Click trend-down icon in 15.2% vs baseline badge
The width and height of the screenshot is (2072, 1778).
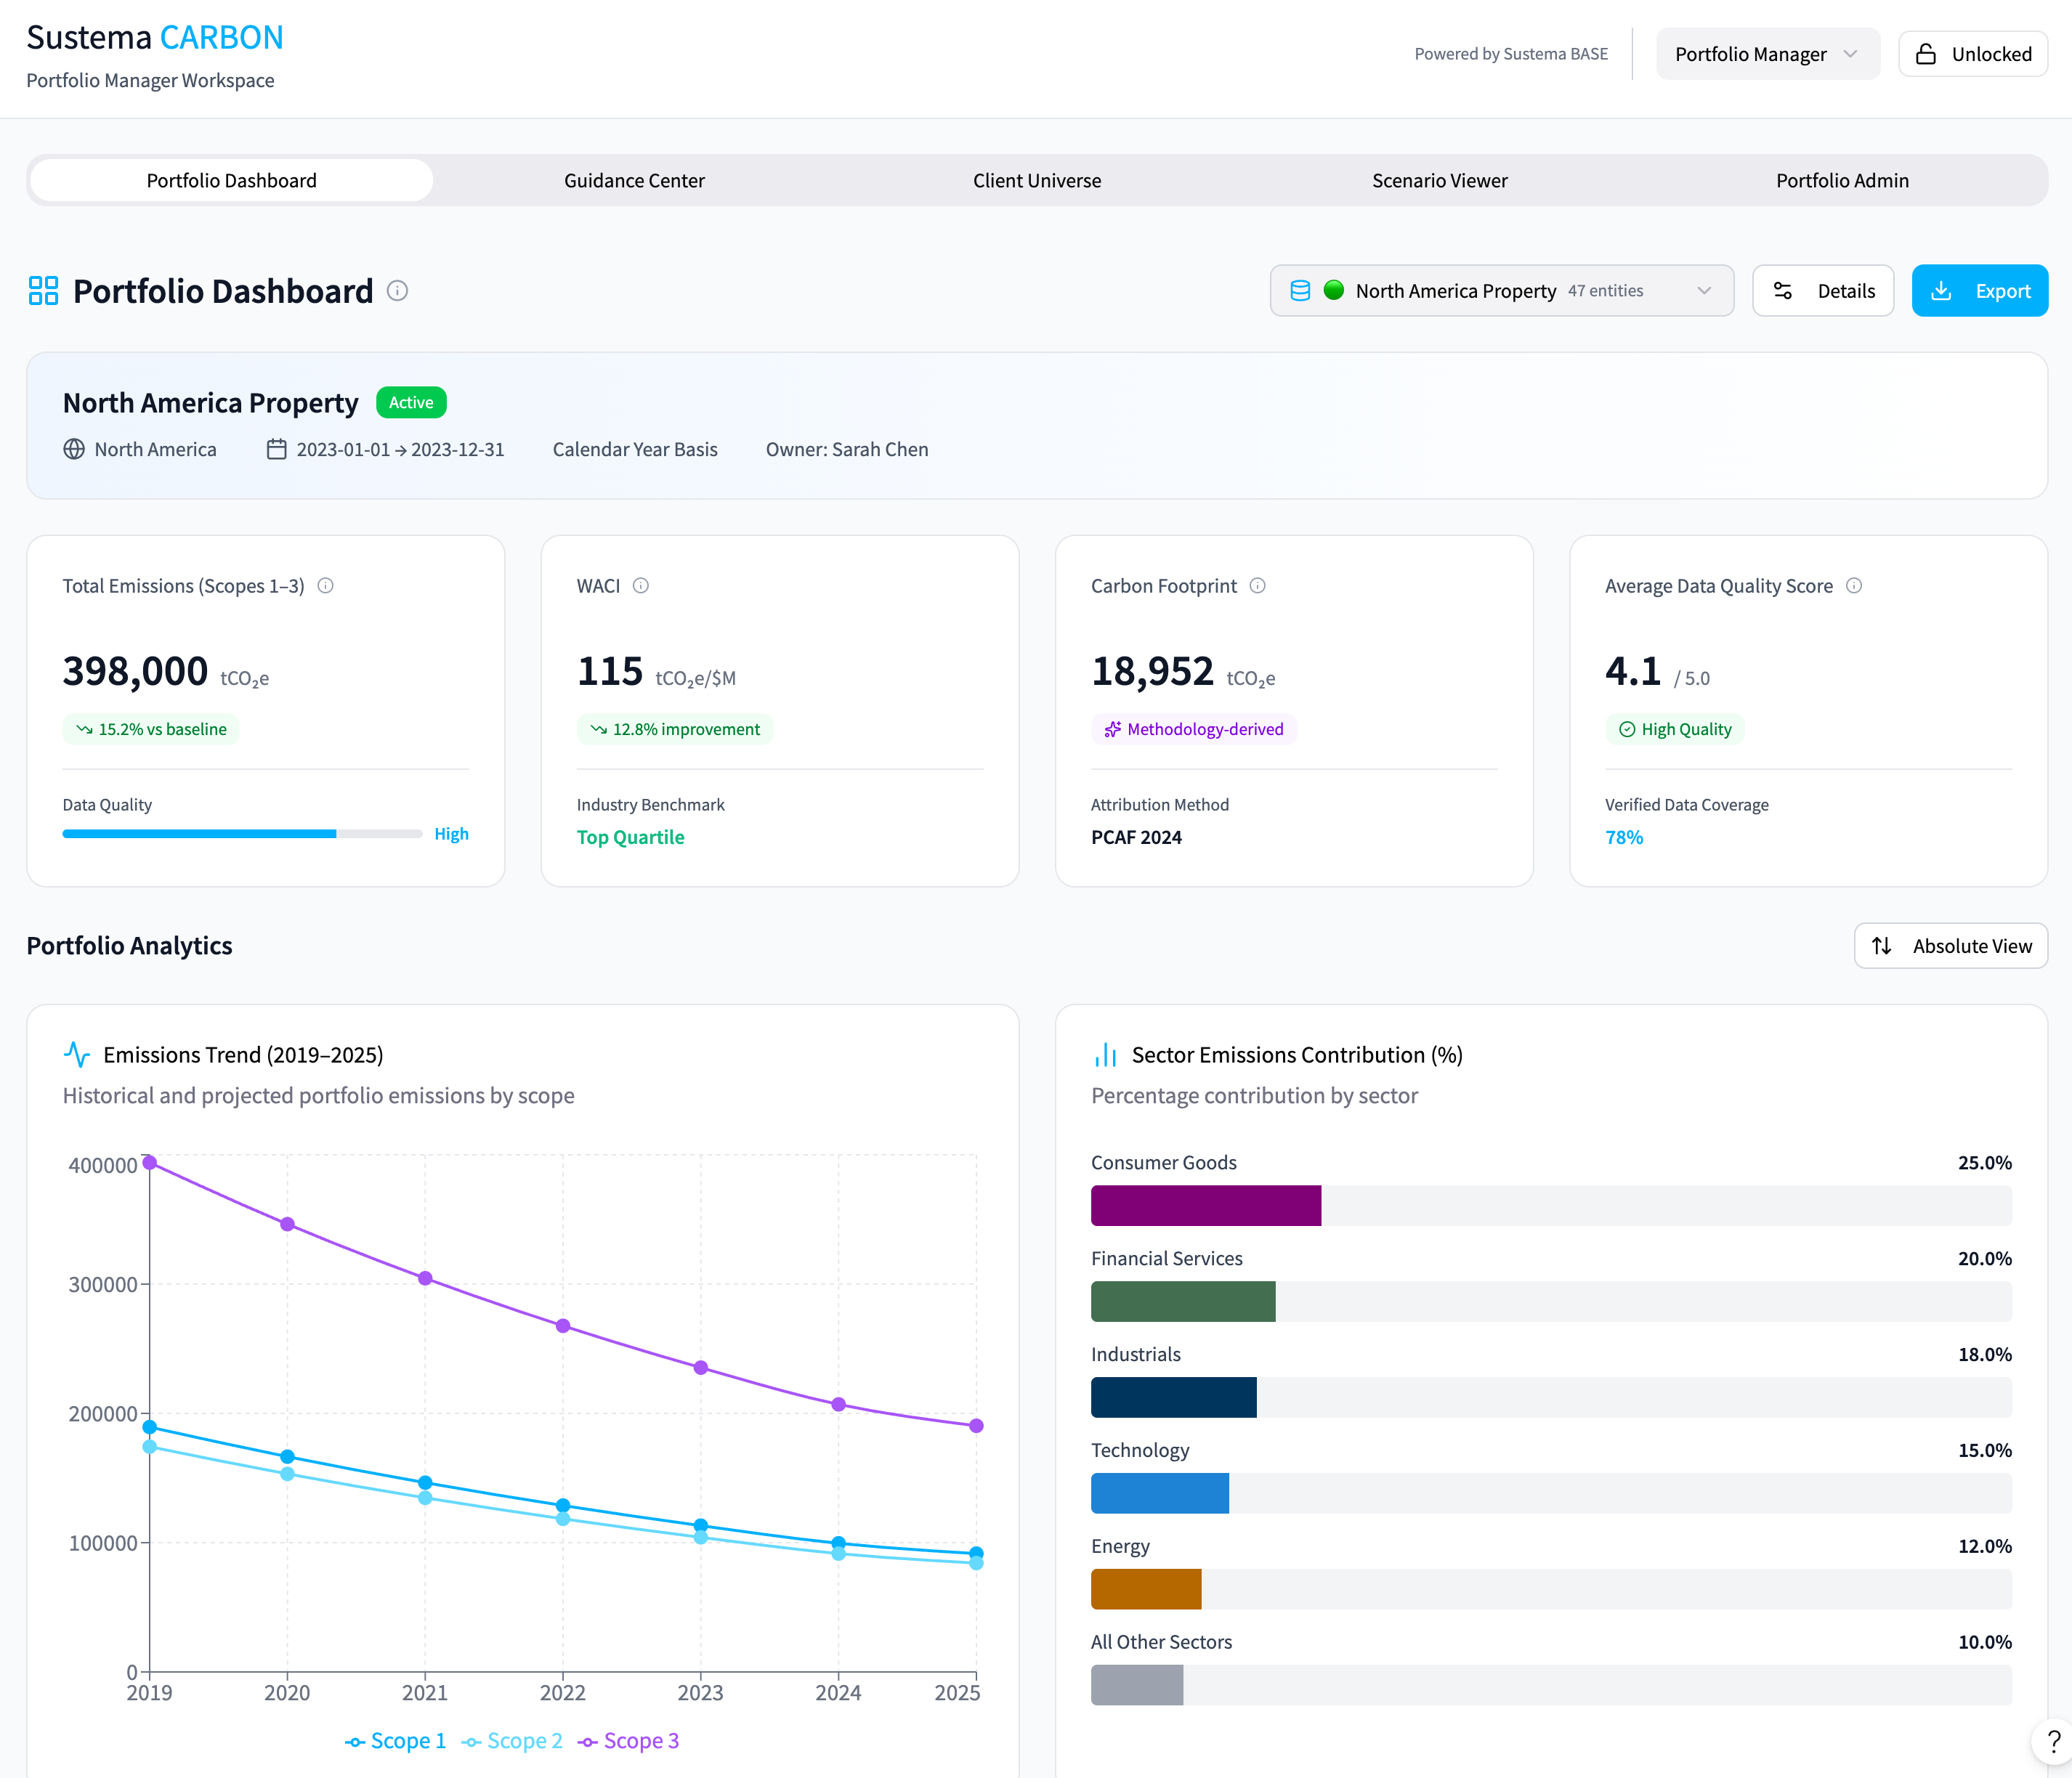85,730
